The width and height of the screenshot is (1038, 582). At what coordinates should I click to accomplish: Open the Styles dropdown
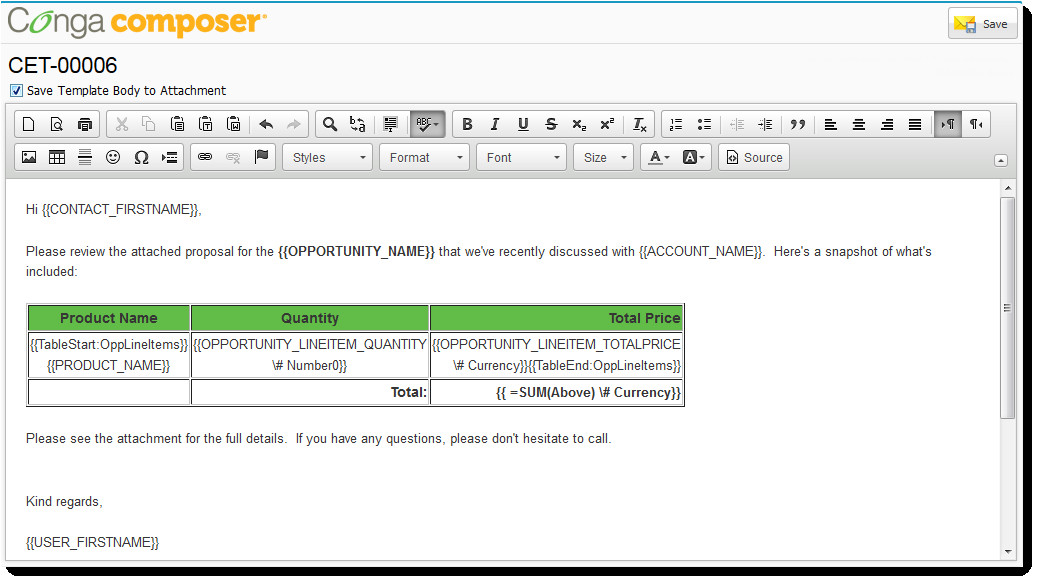(x=328, y=158)
